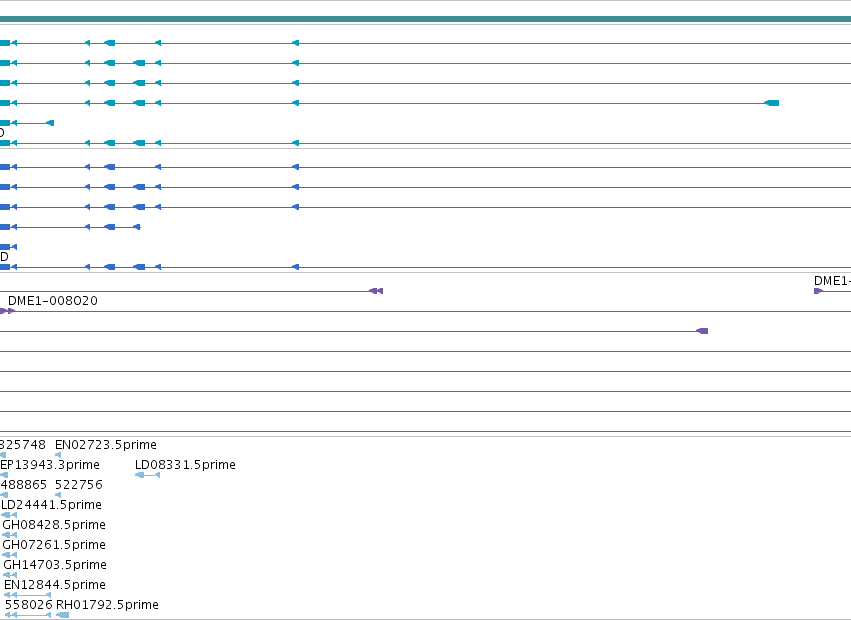Screen dimensions: 851x620
Task: Click the purple feature beside the cut-off DME1 label
Action: point(818,291)
